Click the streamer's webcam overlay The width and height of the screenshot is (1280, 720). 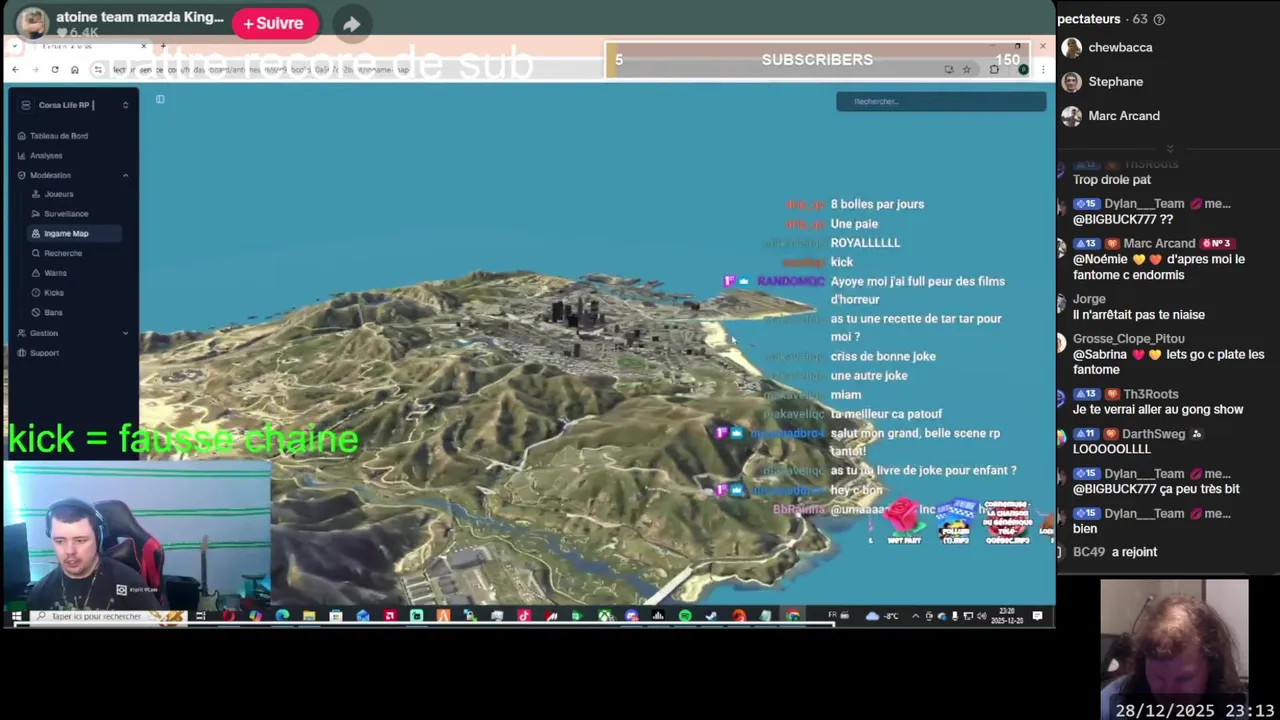(x=138, y=533)
